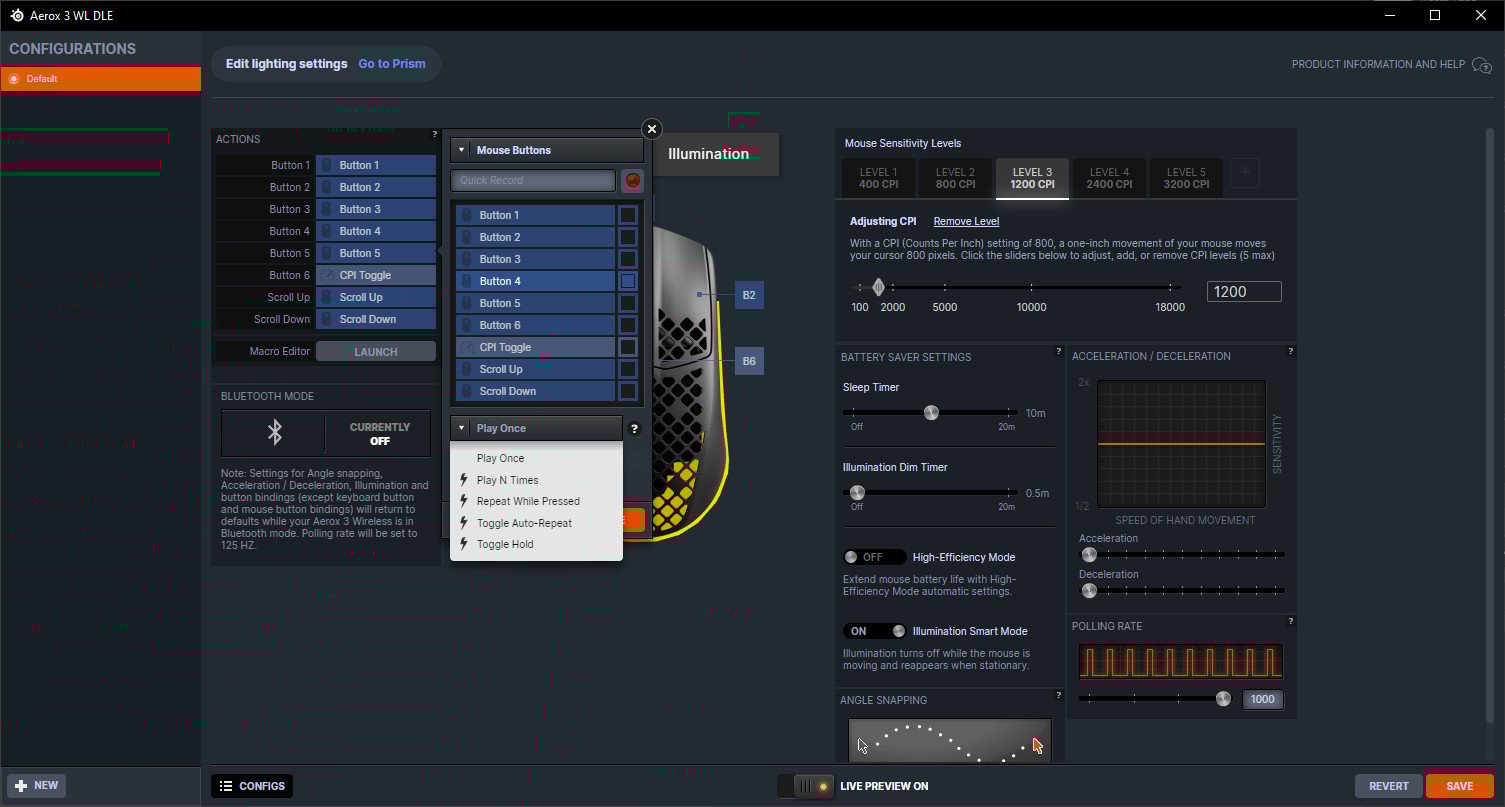Click Go to Prism link
Viewport: 1505px width, 807px height.
392,64
